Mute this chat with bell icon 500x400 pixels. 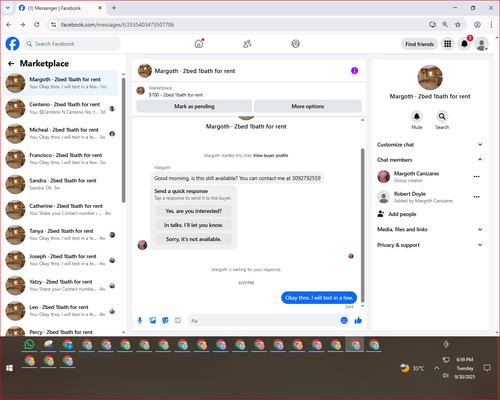click(417, 116)
